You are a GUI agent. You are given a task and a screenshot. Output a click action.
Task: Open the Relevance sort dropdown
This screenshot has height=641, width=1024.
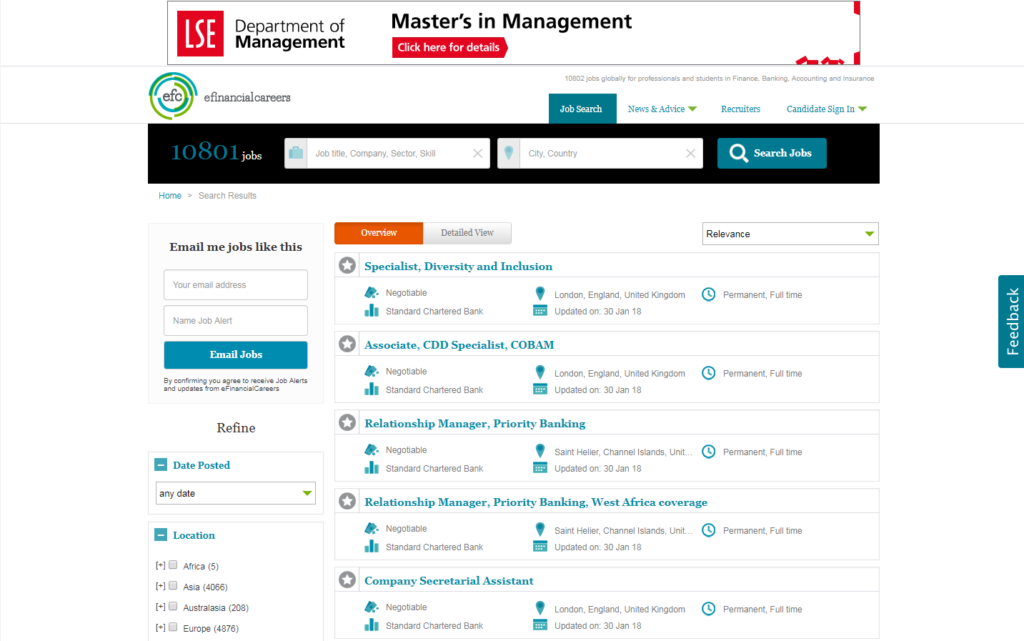(790, 234)
